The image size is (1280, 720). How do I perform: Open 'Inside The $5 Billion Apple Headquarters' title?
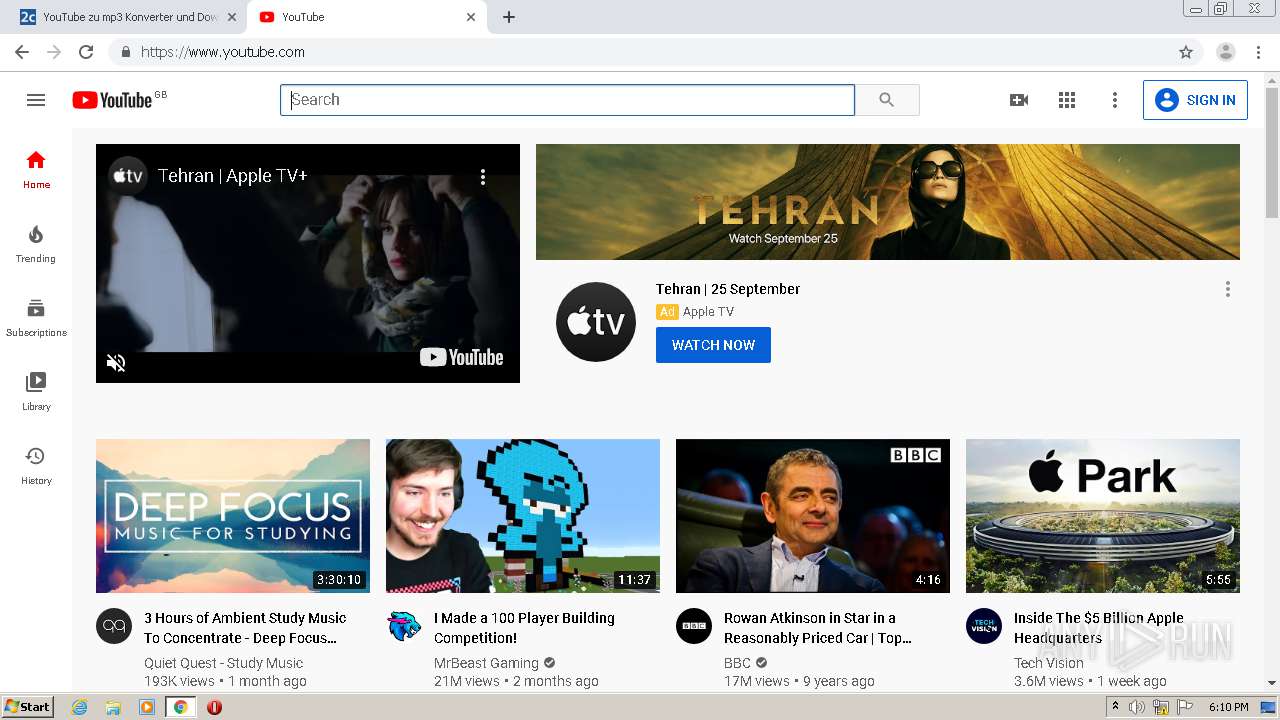[x=1098, y=628]
